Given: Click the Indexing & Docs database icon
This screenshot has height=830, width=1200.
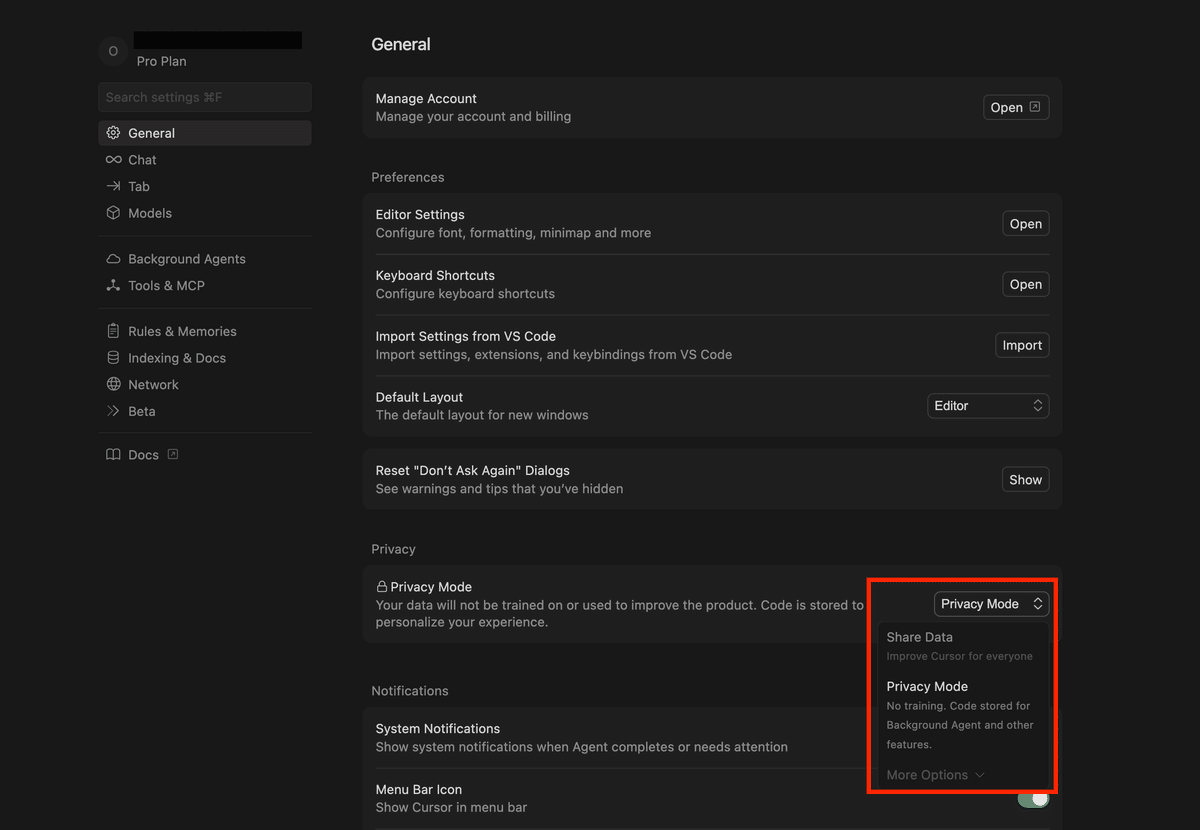Looking at the screenshot, I should [x=113, y=358].
